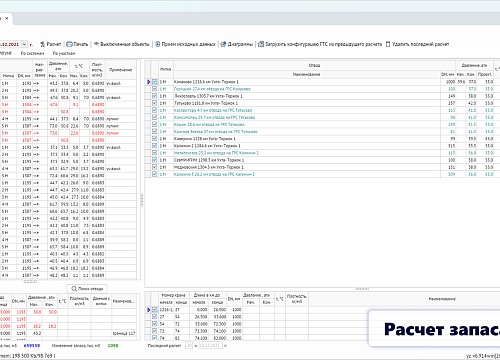Click the Отвод column group header

coord(314,65)
